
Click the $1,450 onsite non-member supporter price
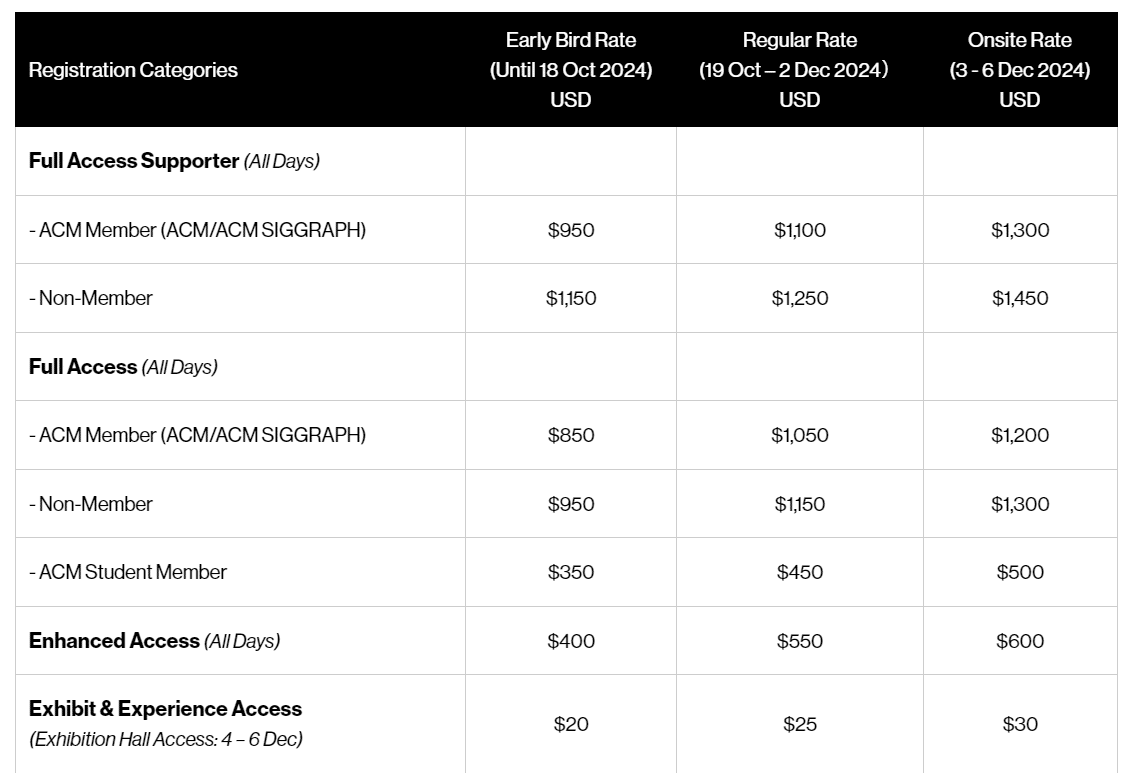[x=1020, y=298]
